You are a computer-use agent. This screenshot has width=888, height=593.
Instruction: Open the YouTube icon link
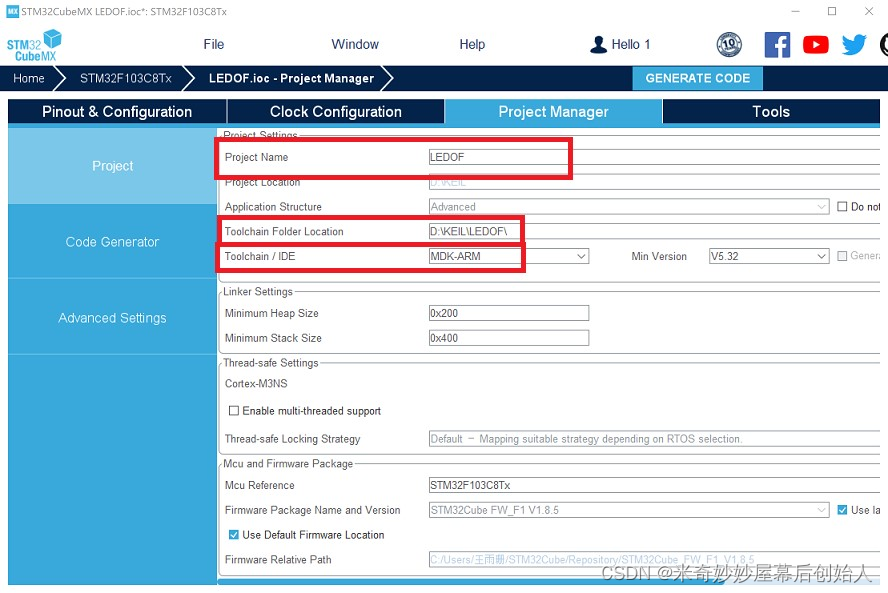pyautogui.click(x=816, y=45)
